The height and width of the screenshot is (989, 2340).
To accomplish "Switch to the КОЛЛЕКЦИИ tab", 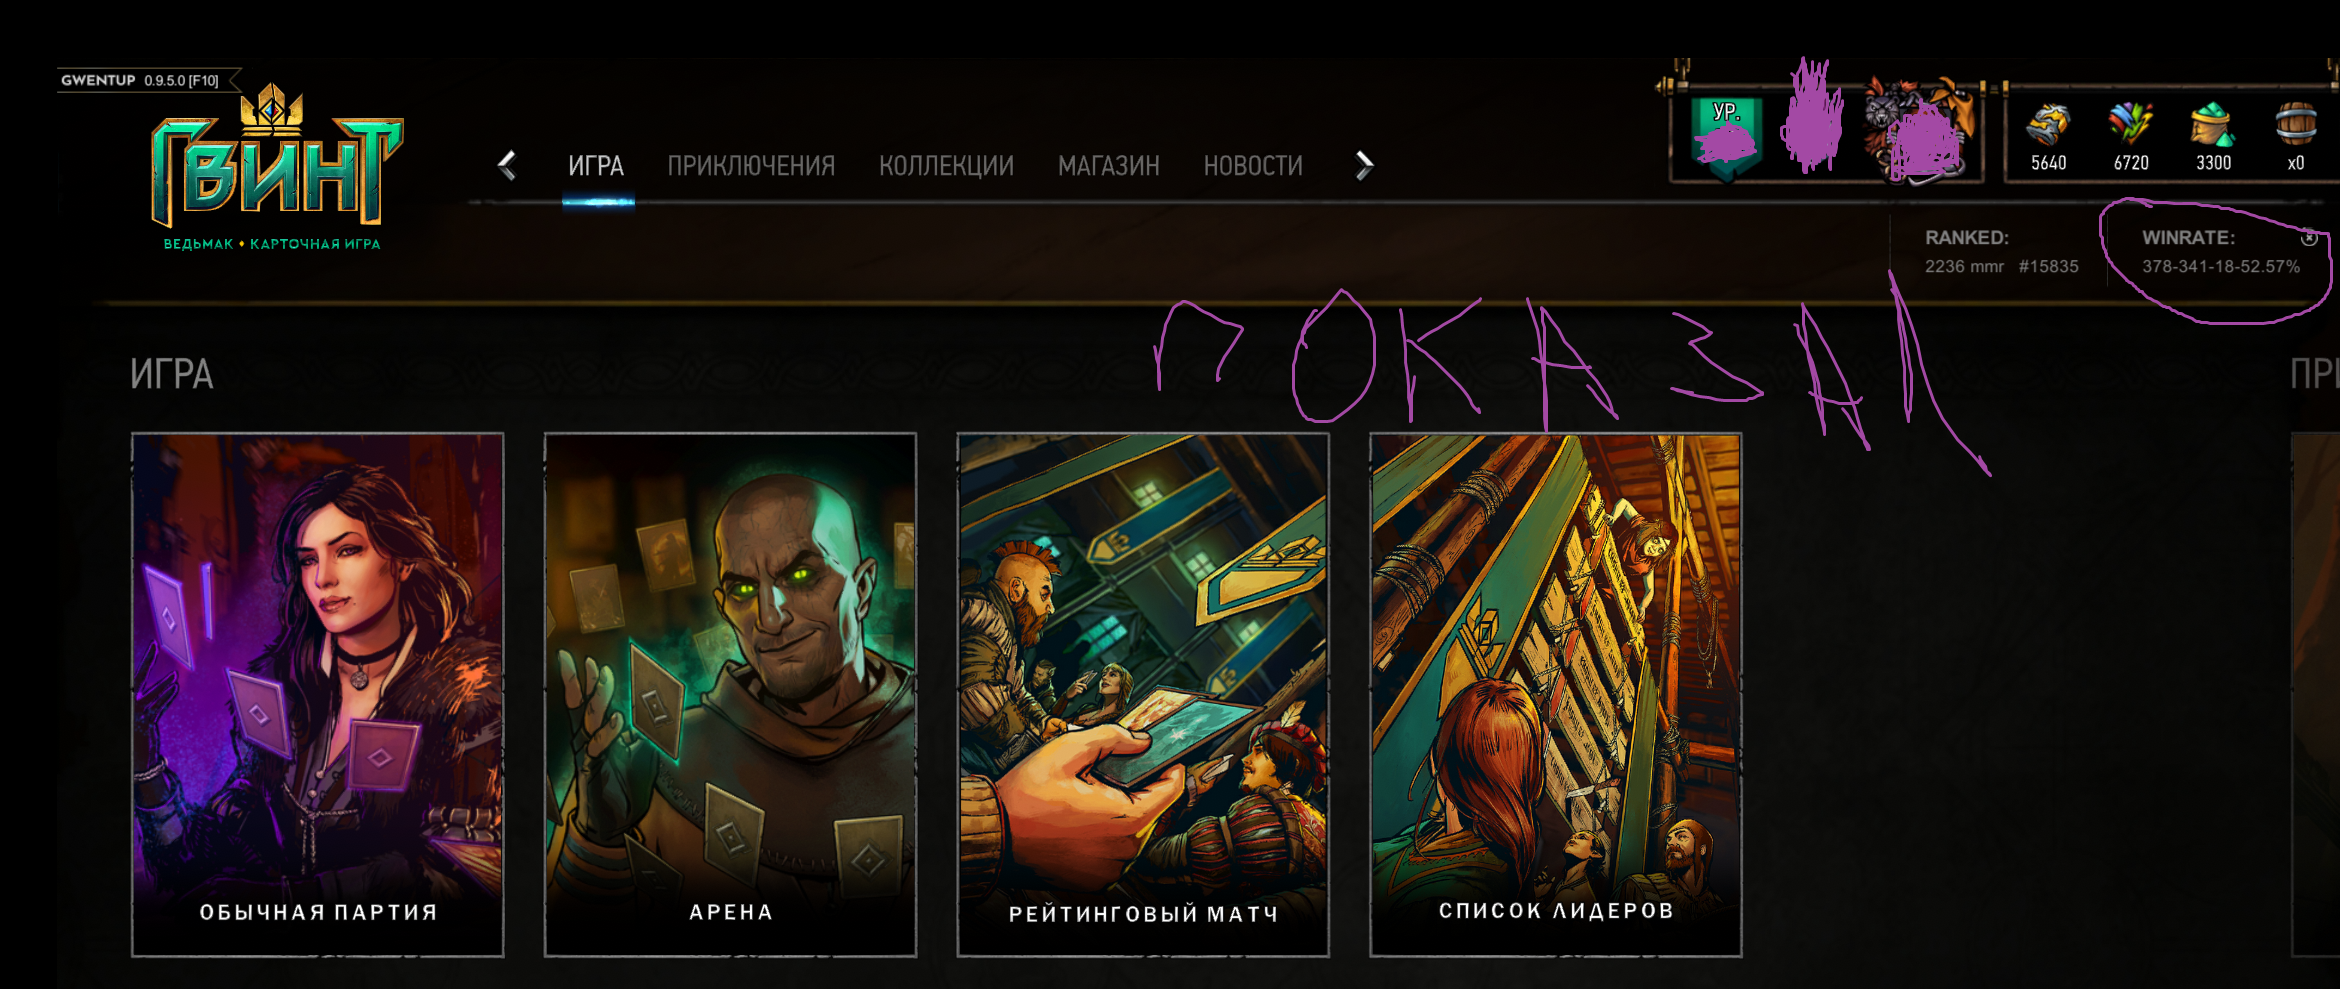I will pyautogui.click(x=946, y=166).
